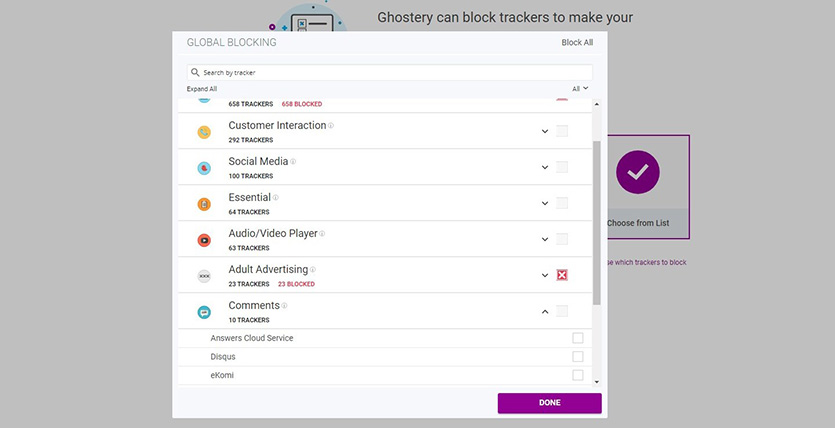Click info icon next to Adult Advertising

[x=313, y=269]
